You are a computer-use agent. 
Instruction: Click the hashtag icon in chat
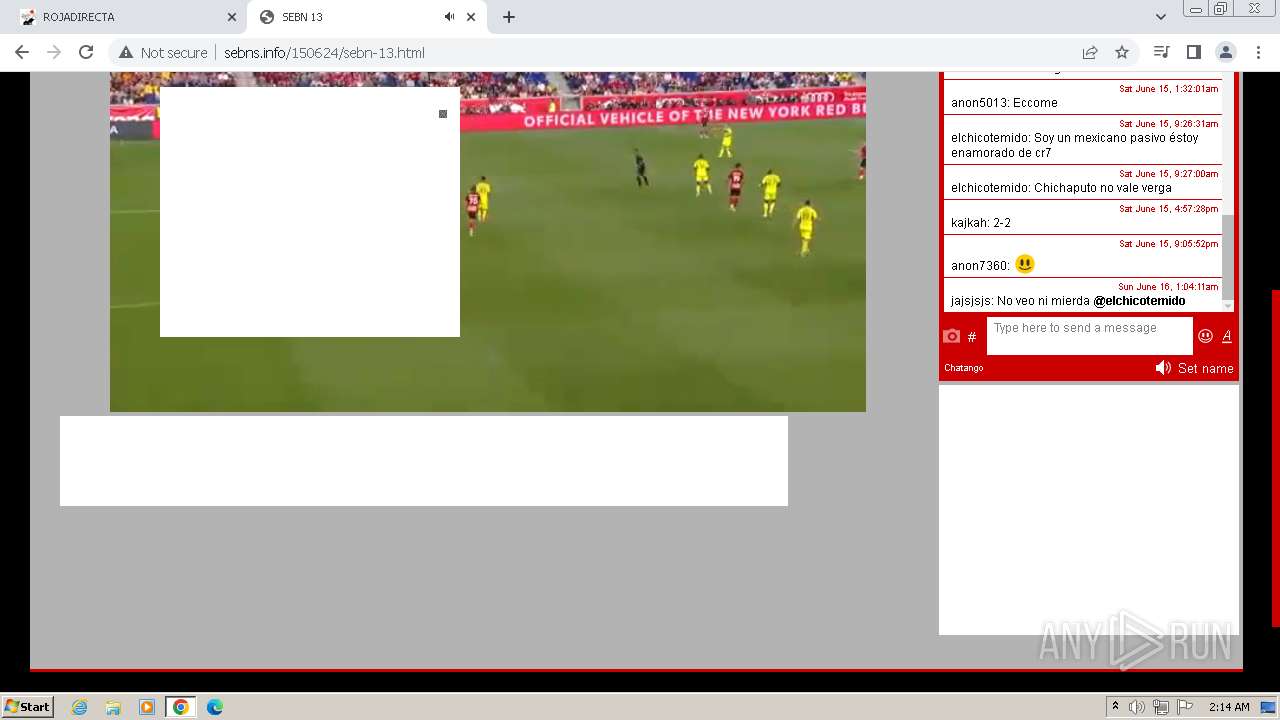point(972,337)
